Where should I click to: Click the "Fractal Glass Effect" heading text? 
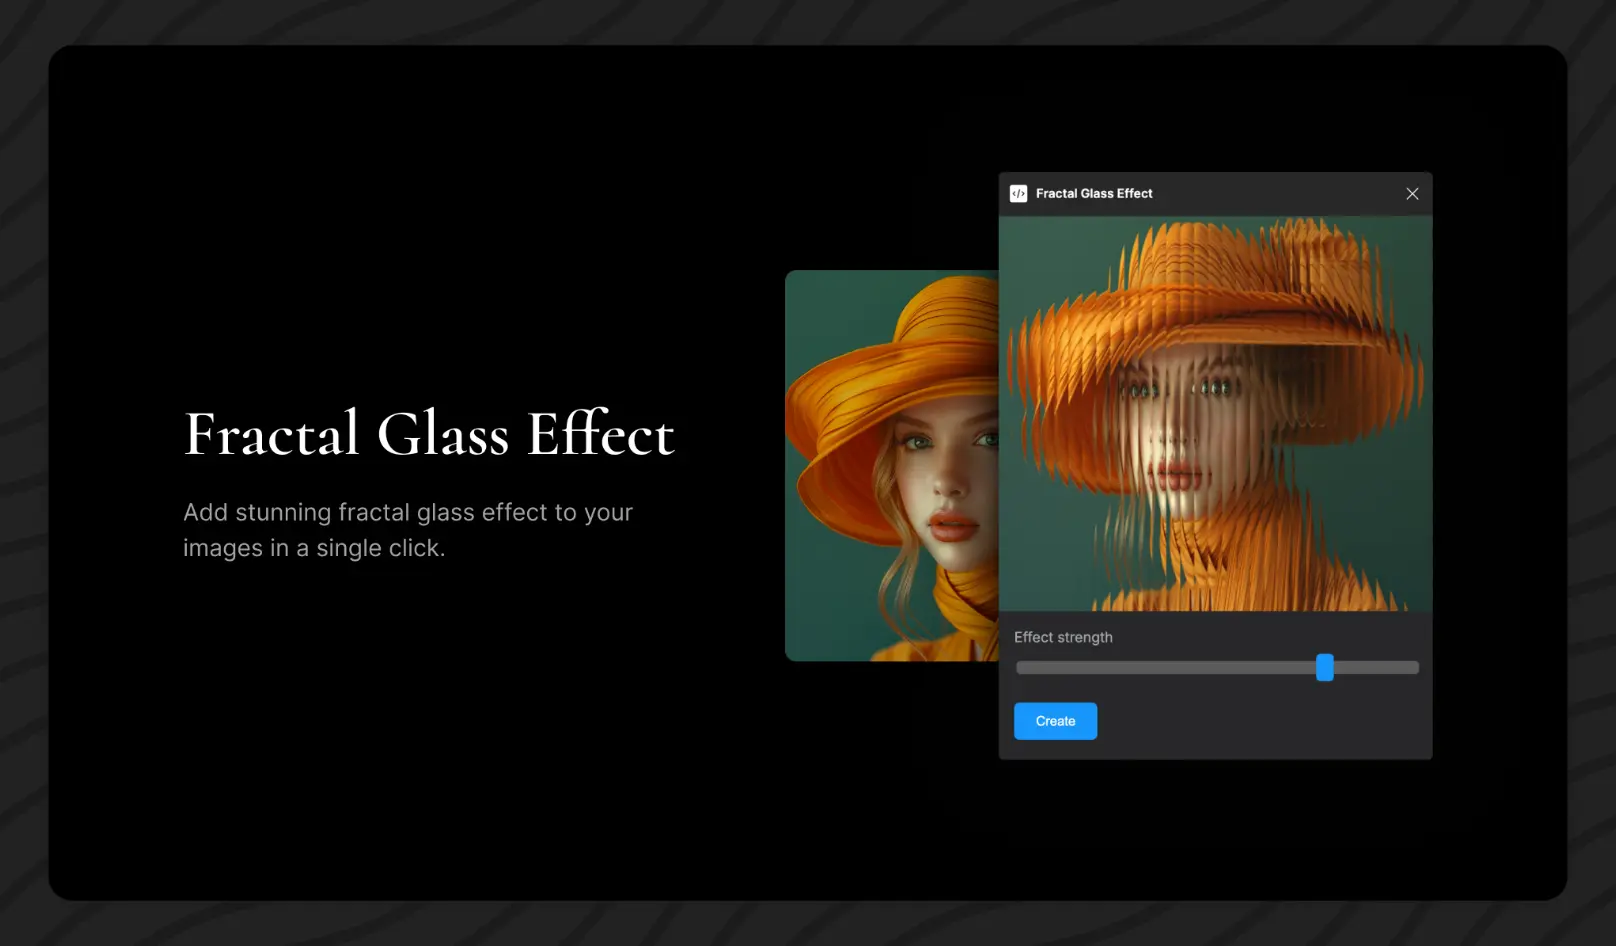[x=429, y=434]
